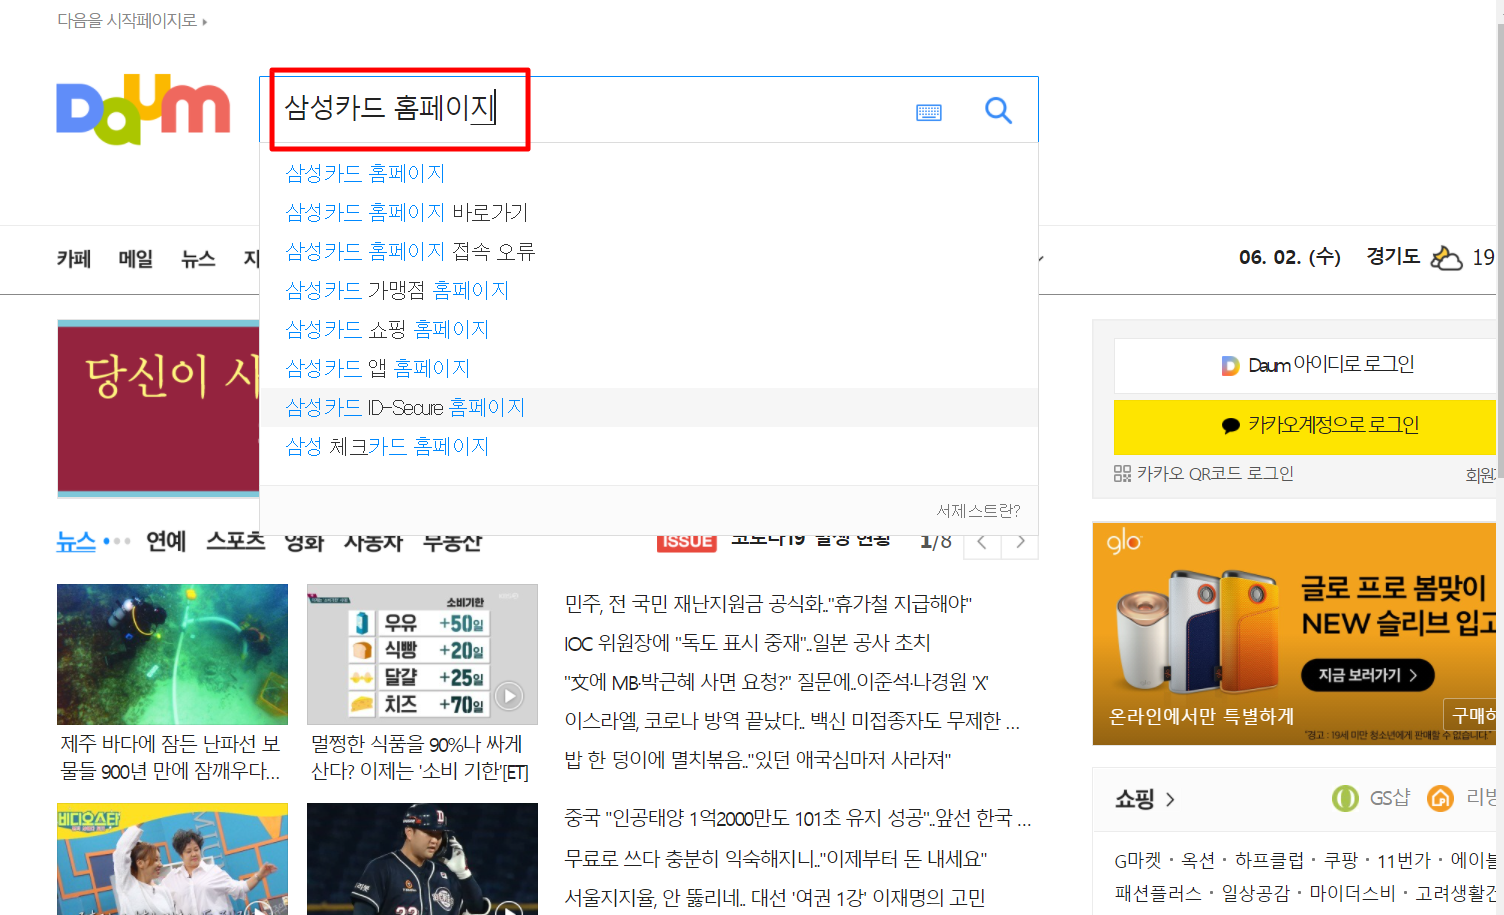Open the virtual keyboard icon in search box

[929, 112]
